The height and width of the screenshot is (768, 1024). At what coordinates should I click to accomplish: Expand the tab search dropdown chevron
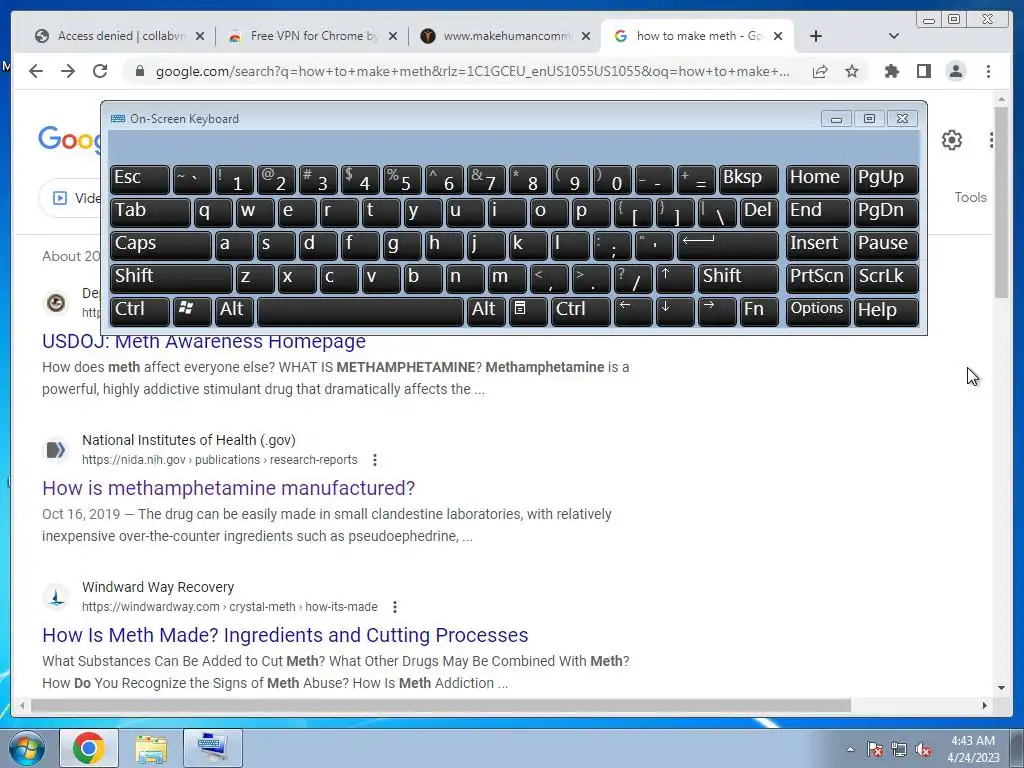(893, 36)
